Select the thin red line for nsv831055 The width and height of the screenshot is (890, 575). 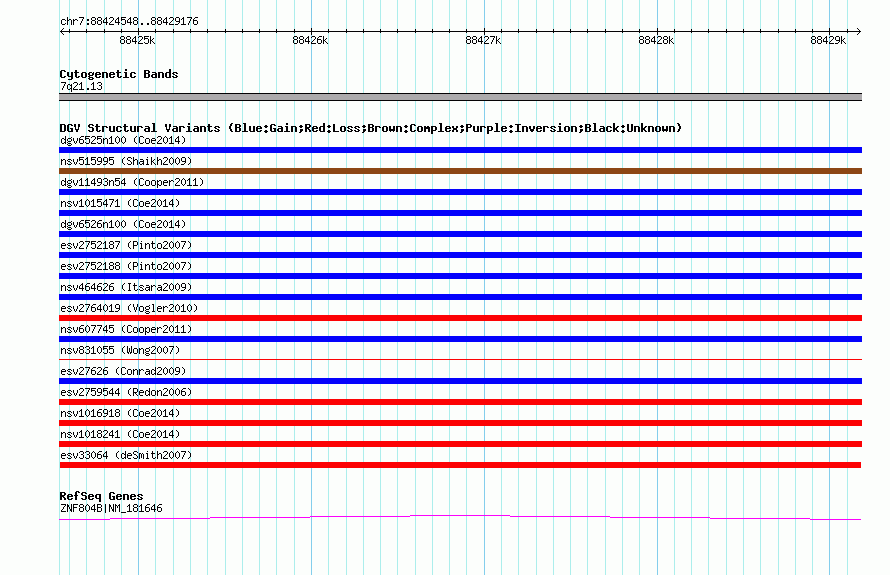[460, 359]
